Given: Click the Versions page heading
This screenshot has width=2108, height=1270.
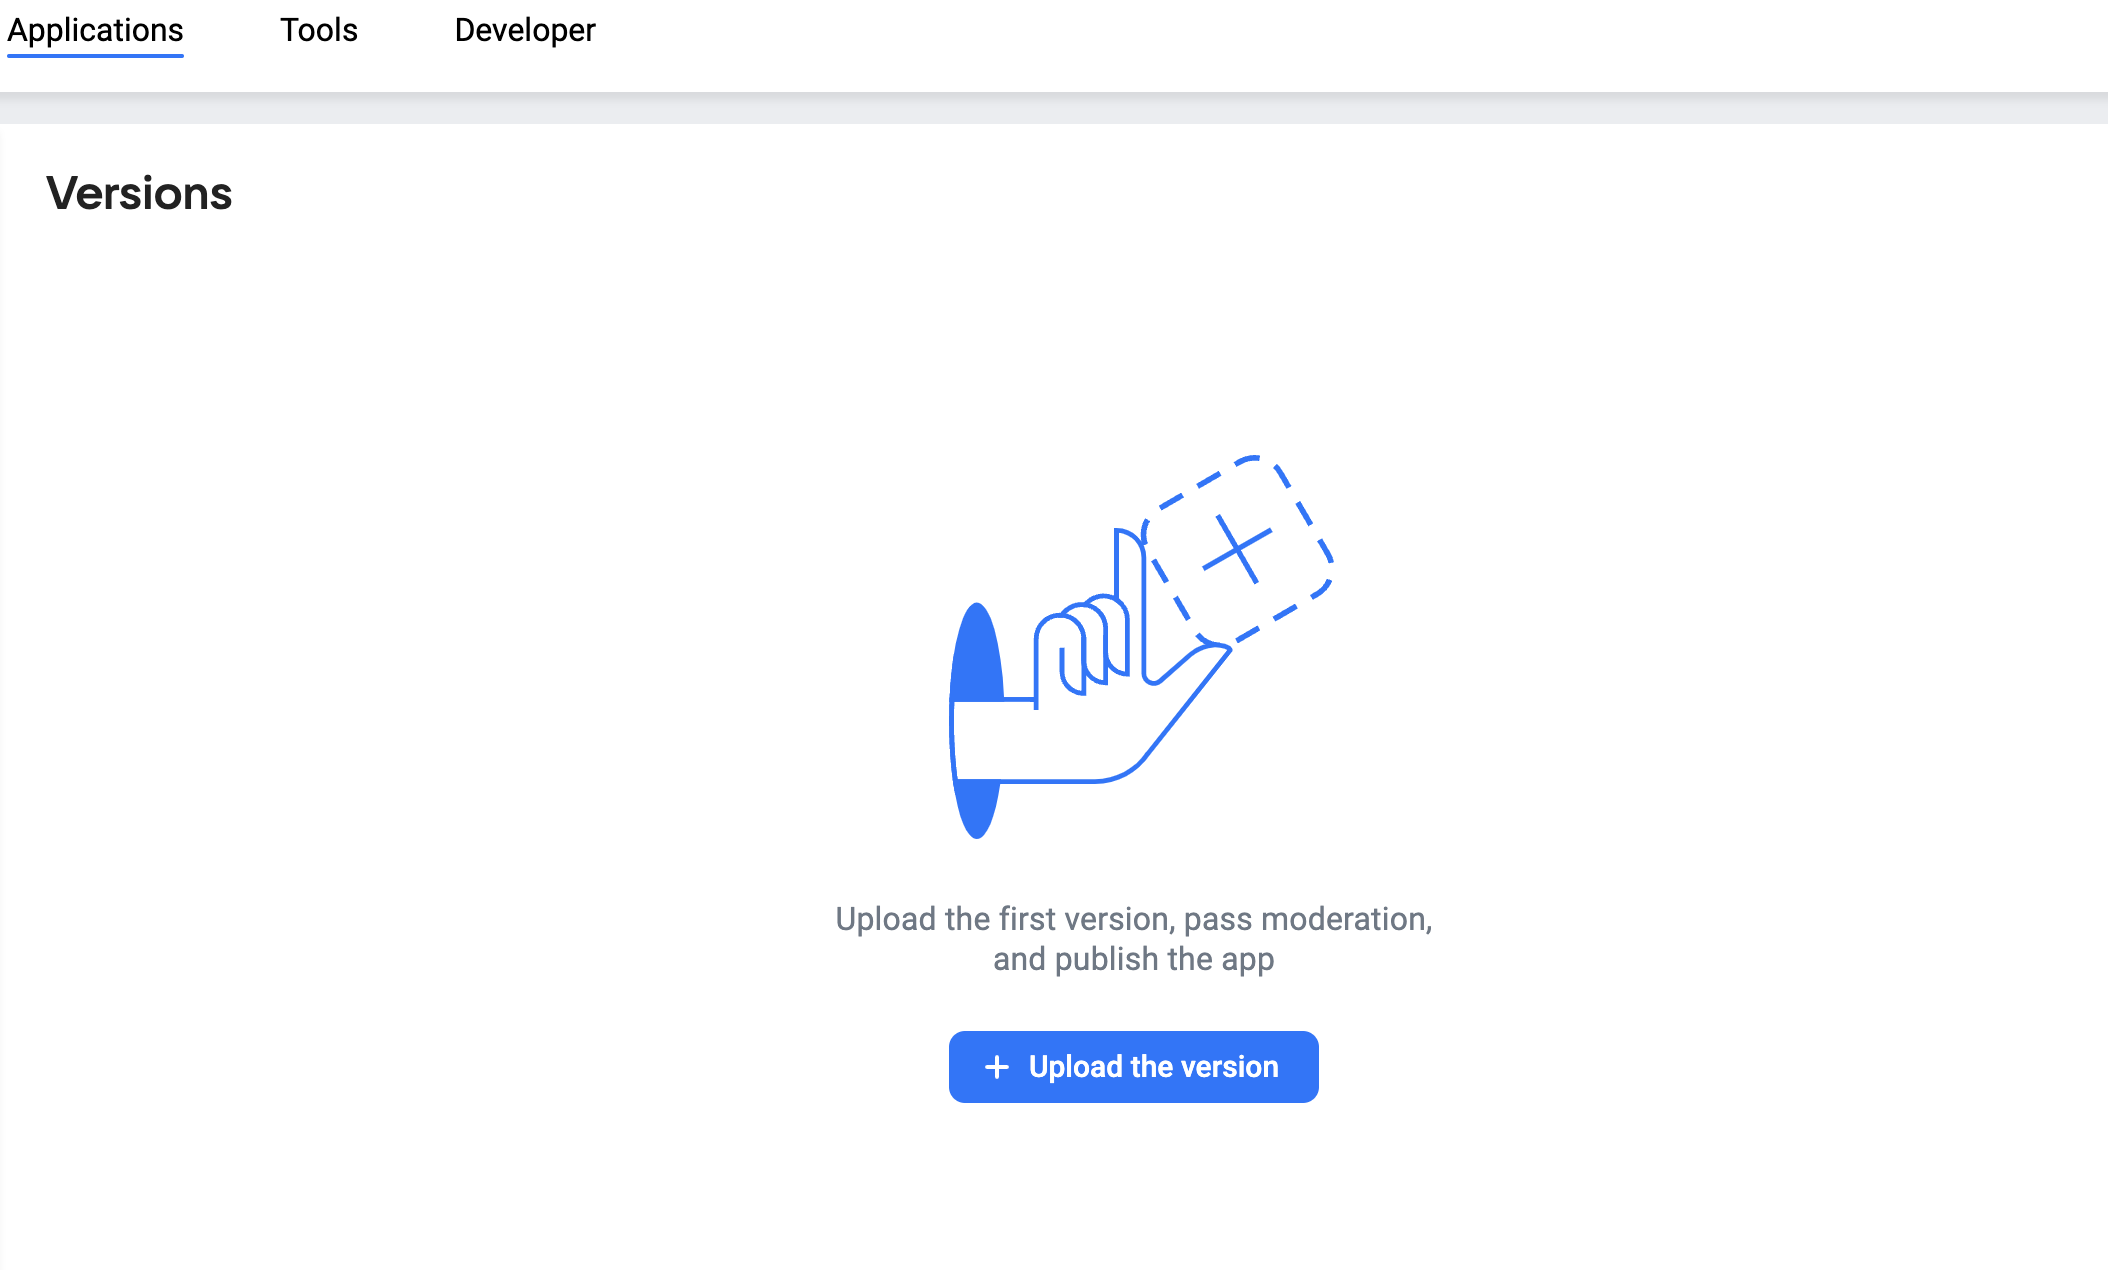Looking at the screenshot, I should tap(139, 193).
